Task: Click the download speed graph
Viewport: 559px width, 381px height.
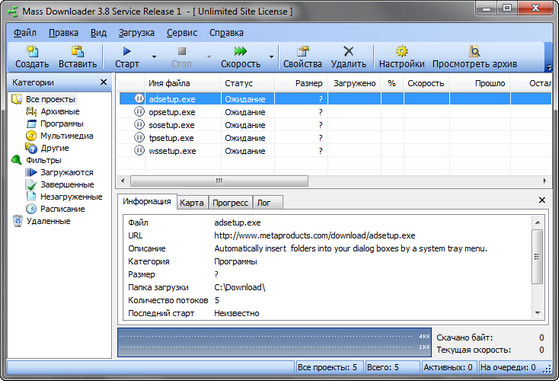Action: (274, 343)
